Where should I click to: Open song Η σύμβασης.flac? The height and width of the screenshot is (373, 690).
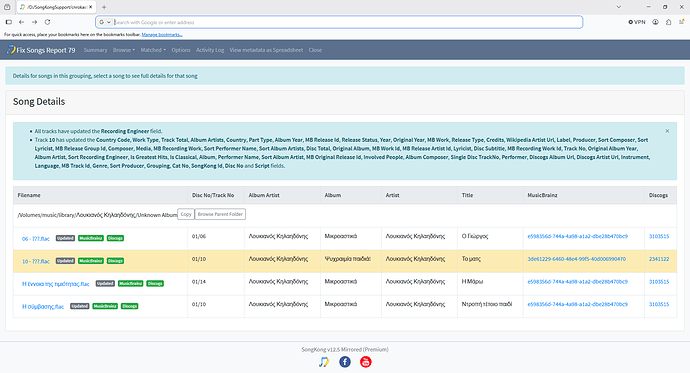tap(43, 307)
